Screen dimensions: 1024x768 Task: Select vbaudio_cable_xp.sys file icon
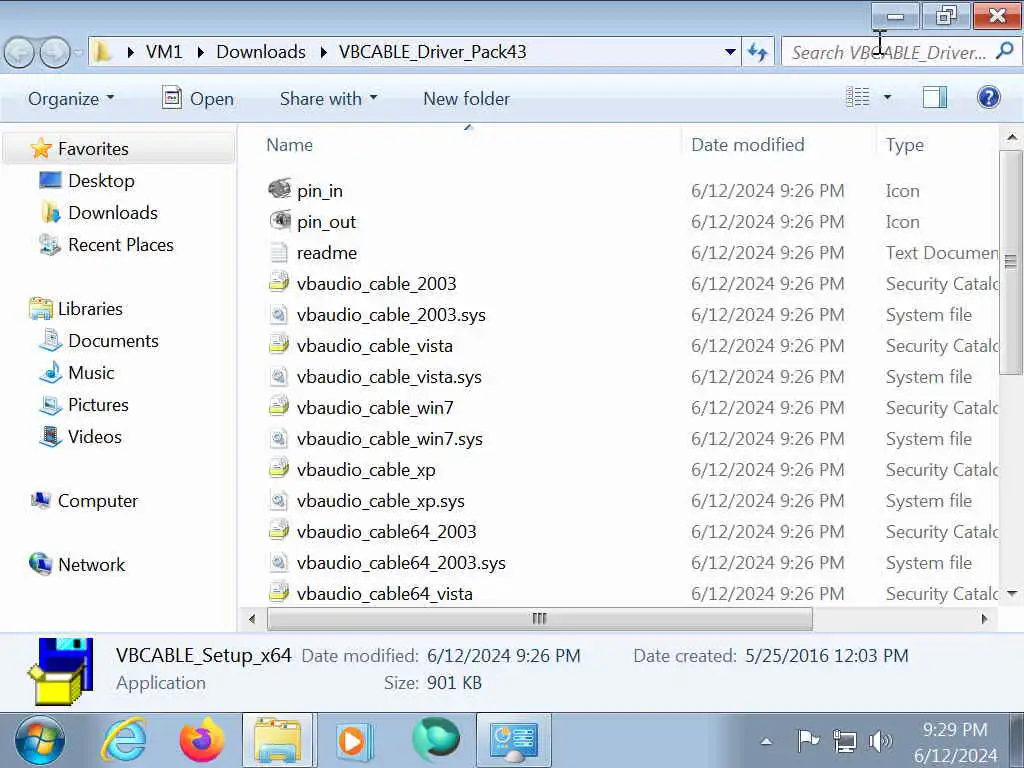pos(280,500)
